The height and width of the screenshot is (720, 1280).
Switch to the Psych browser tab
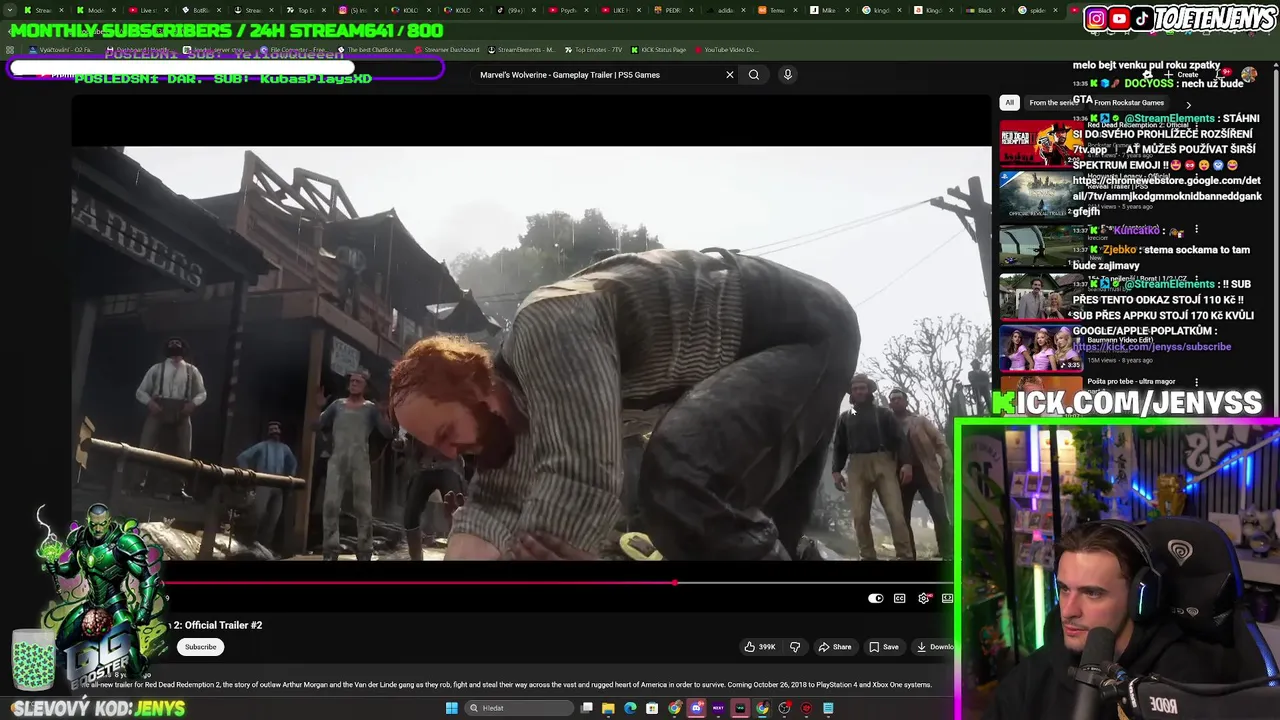569,10
